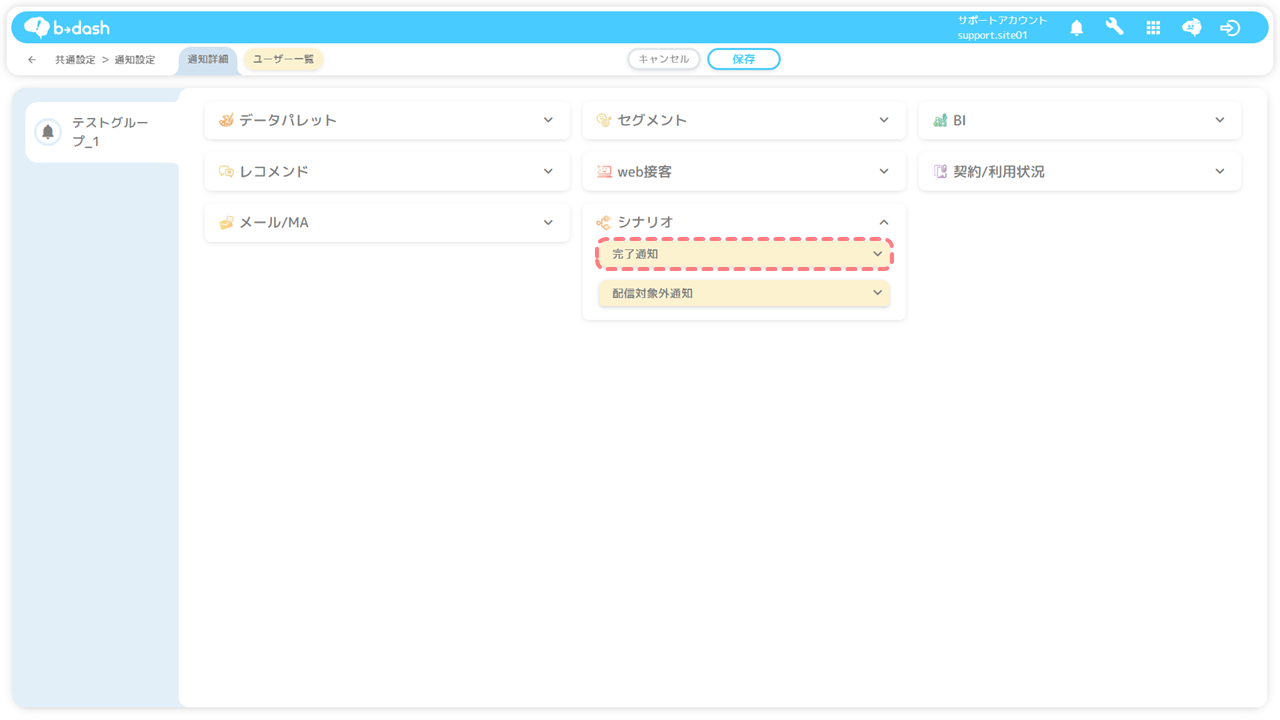Expand the セグメント section
The width and height of the screenshot is (1280, 720).
(x=884, y=120)
